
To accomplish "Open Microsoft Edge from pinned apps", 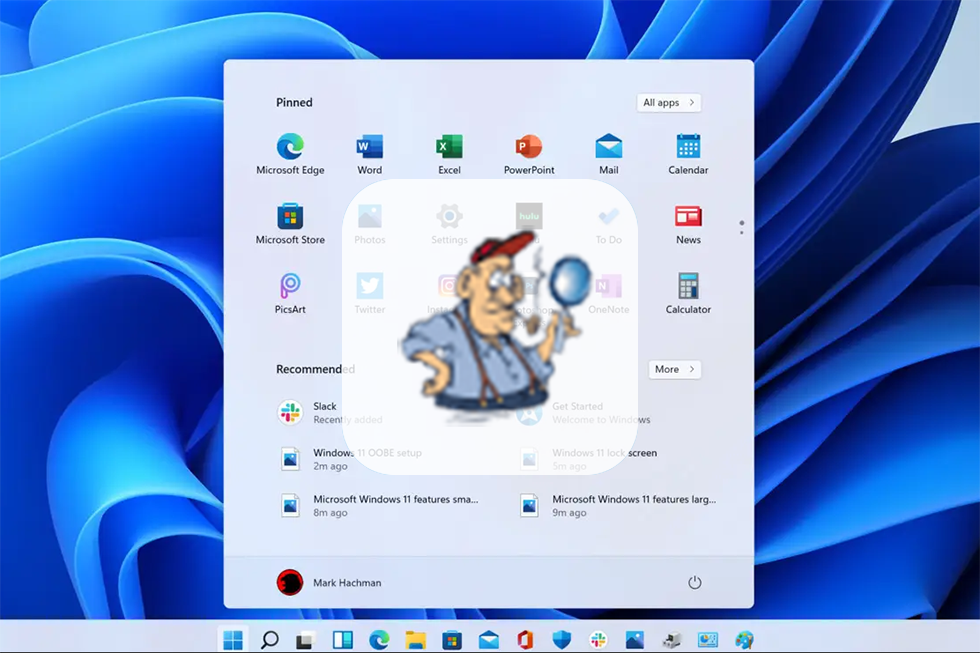I will (290, 154).
